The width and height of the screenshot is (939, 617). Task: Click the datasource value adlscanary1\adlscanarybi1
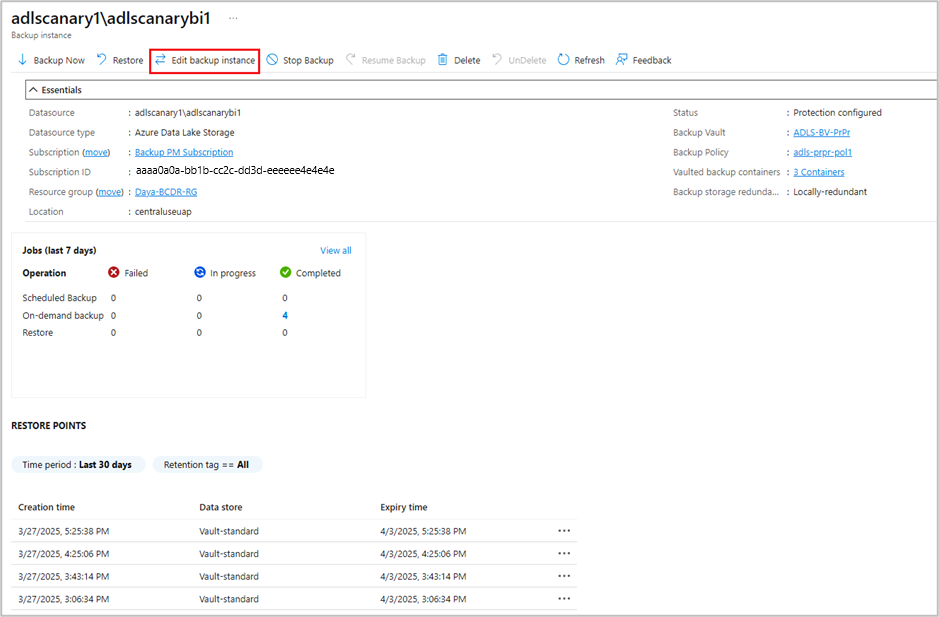tap(187, 113)
